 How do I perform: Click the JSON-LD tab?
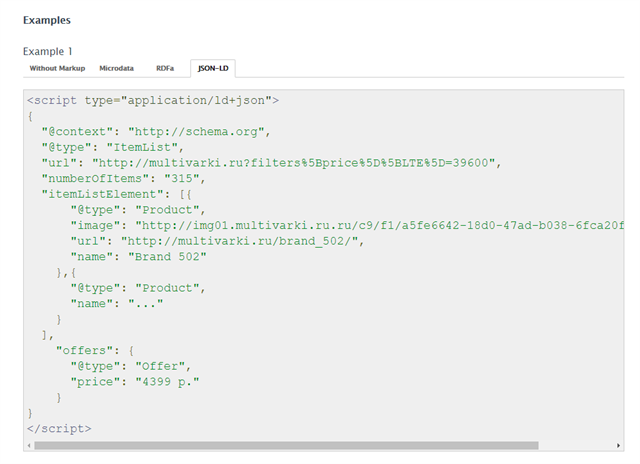pyautogui.click(x=213, y=68)
